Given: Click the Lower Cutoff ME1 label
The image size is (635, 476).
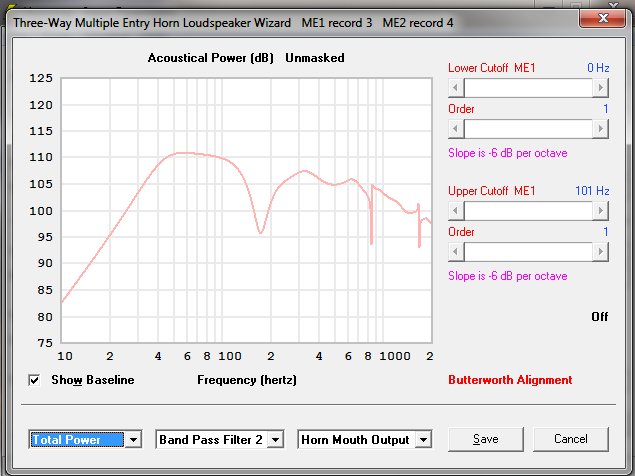Looking at the screenshot, I should coord(492,68).
